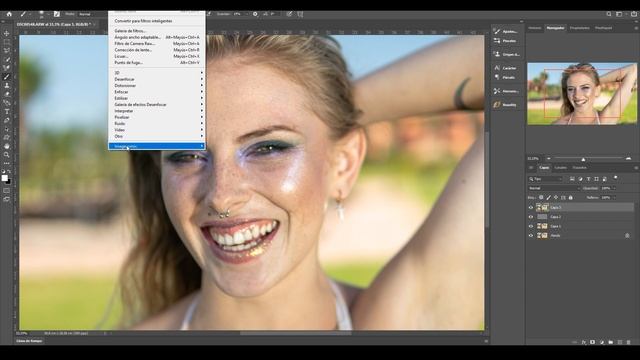Open the Carácter collapsed panel icon

point(497,68)
